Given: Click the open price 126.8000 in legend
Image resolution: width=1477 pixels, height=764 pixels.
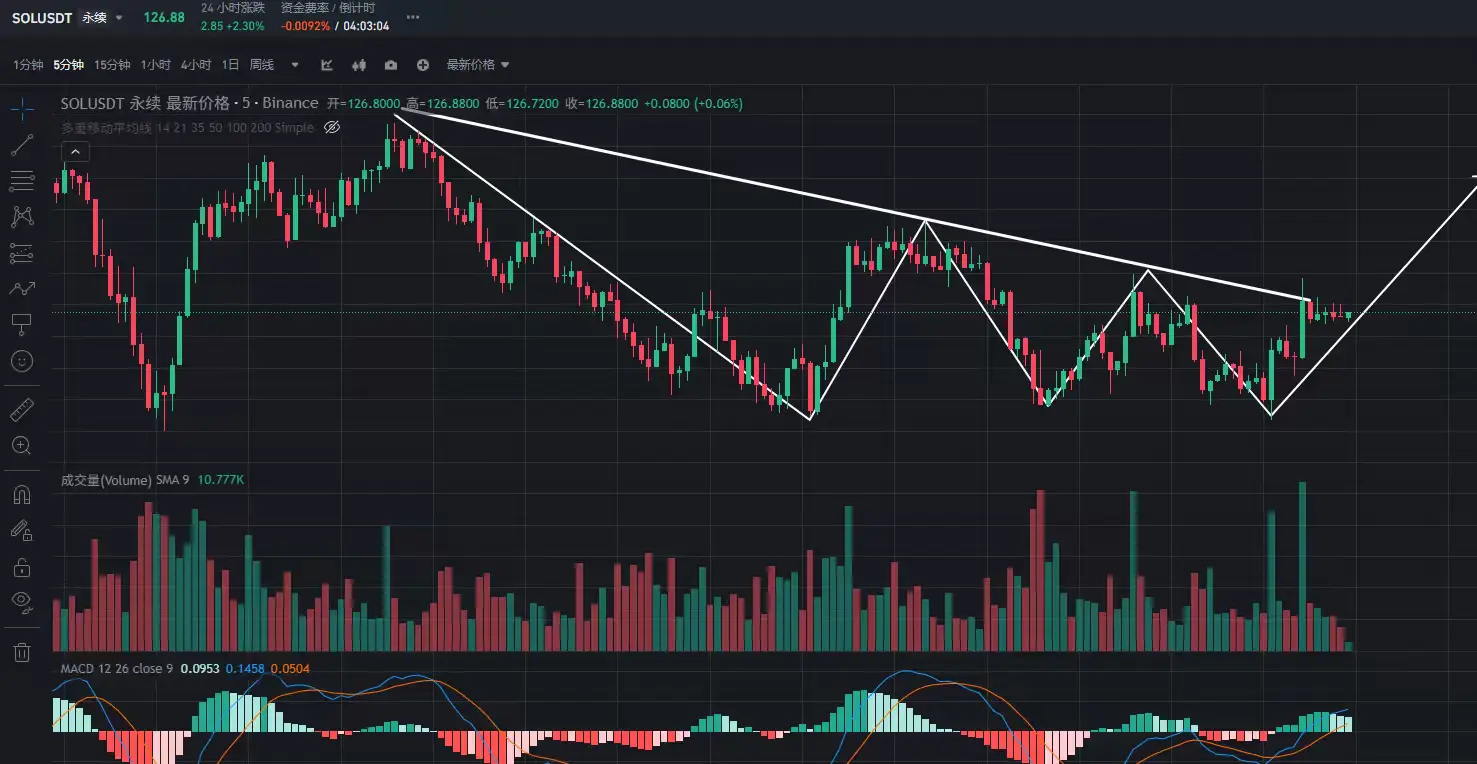Looking at the screenshot, I should point(374,103).
